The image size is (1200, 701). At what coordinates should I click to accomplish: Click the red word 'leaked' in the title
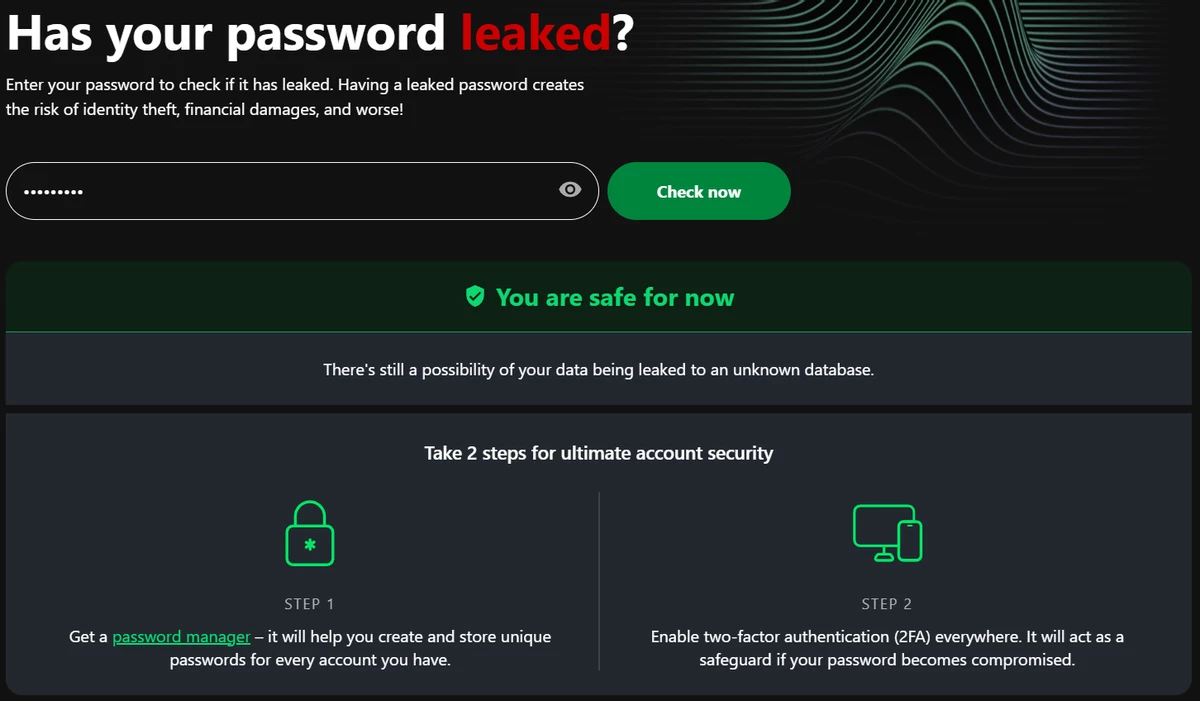click(x=535, y=33)
